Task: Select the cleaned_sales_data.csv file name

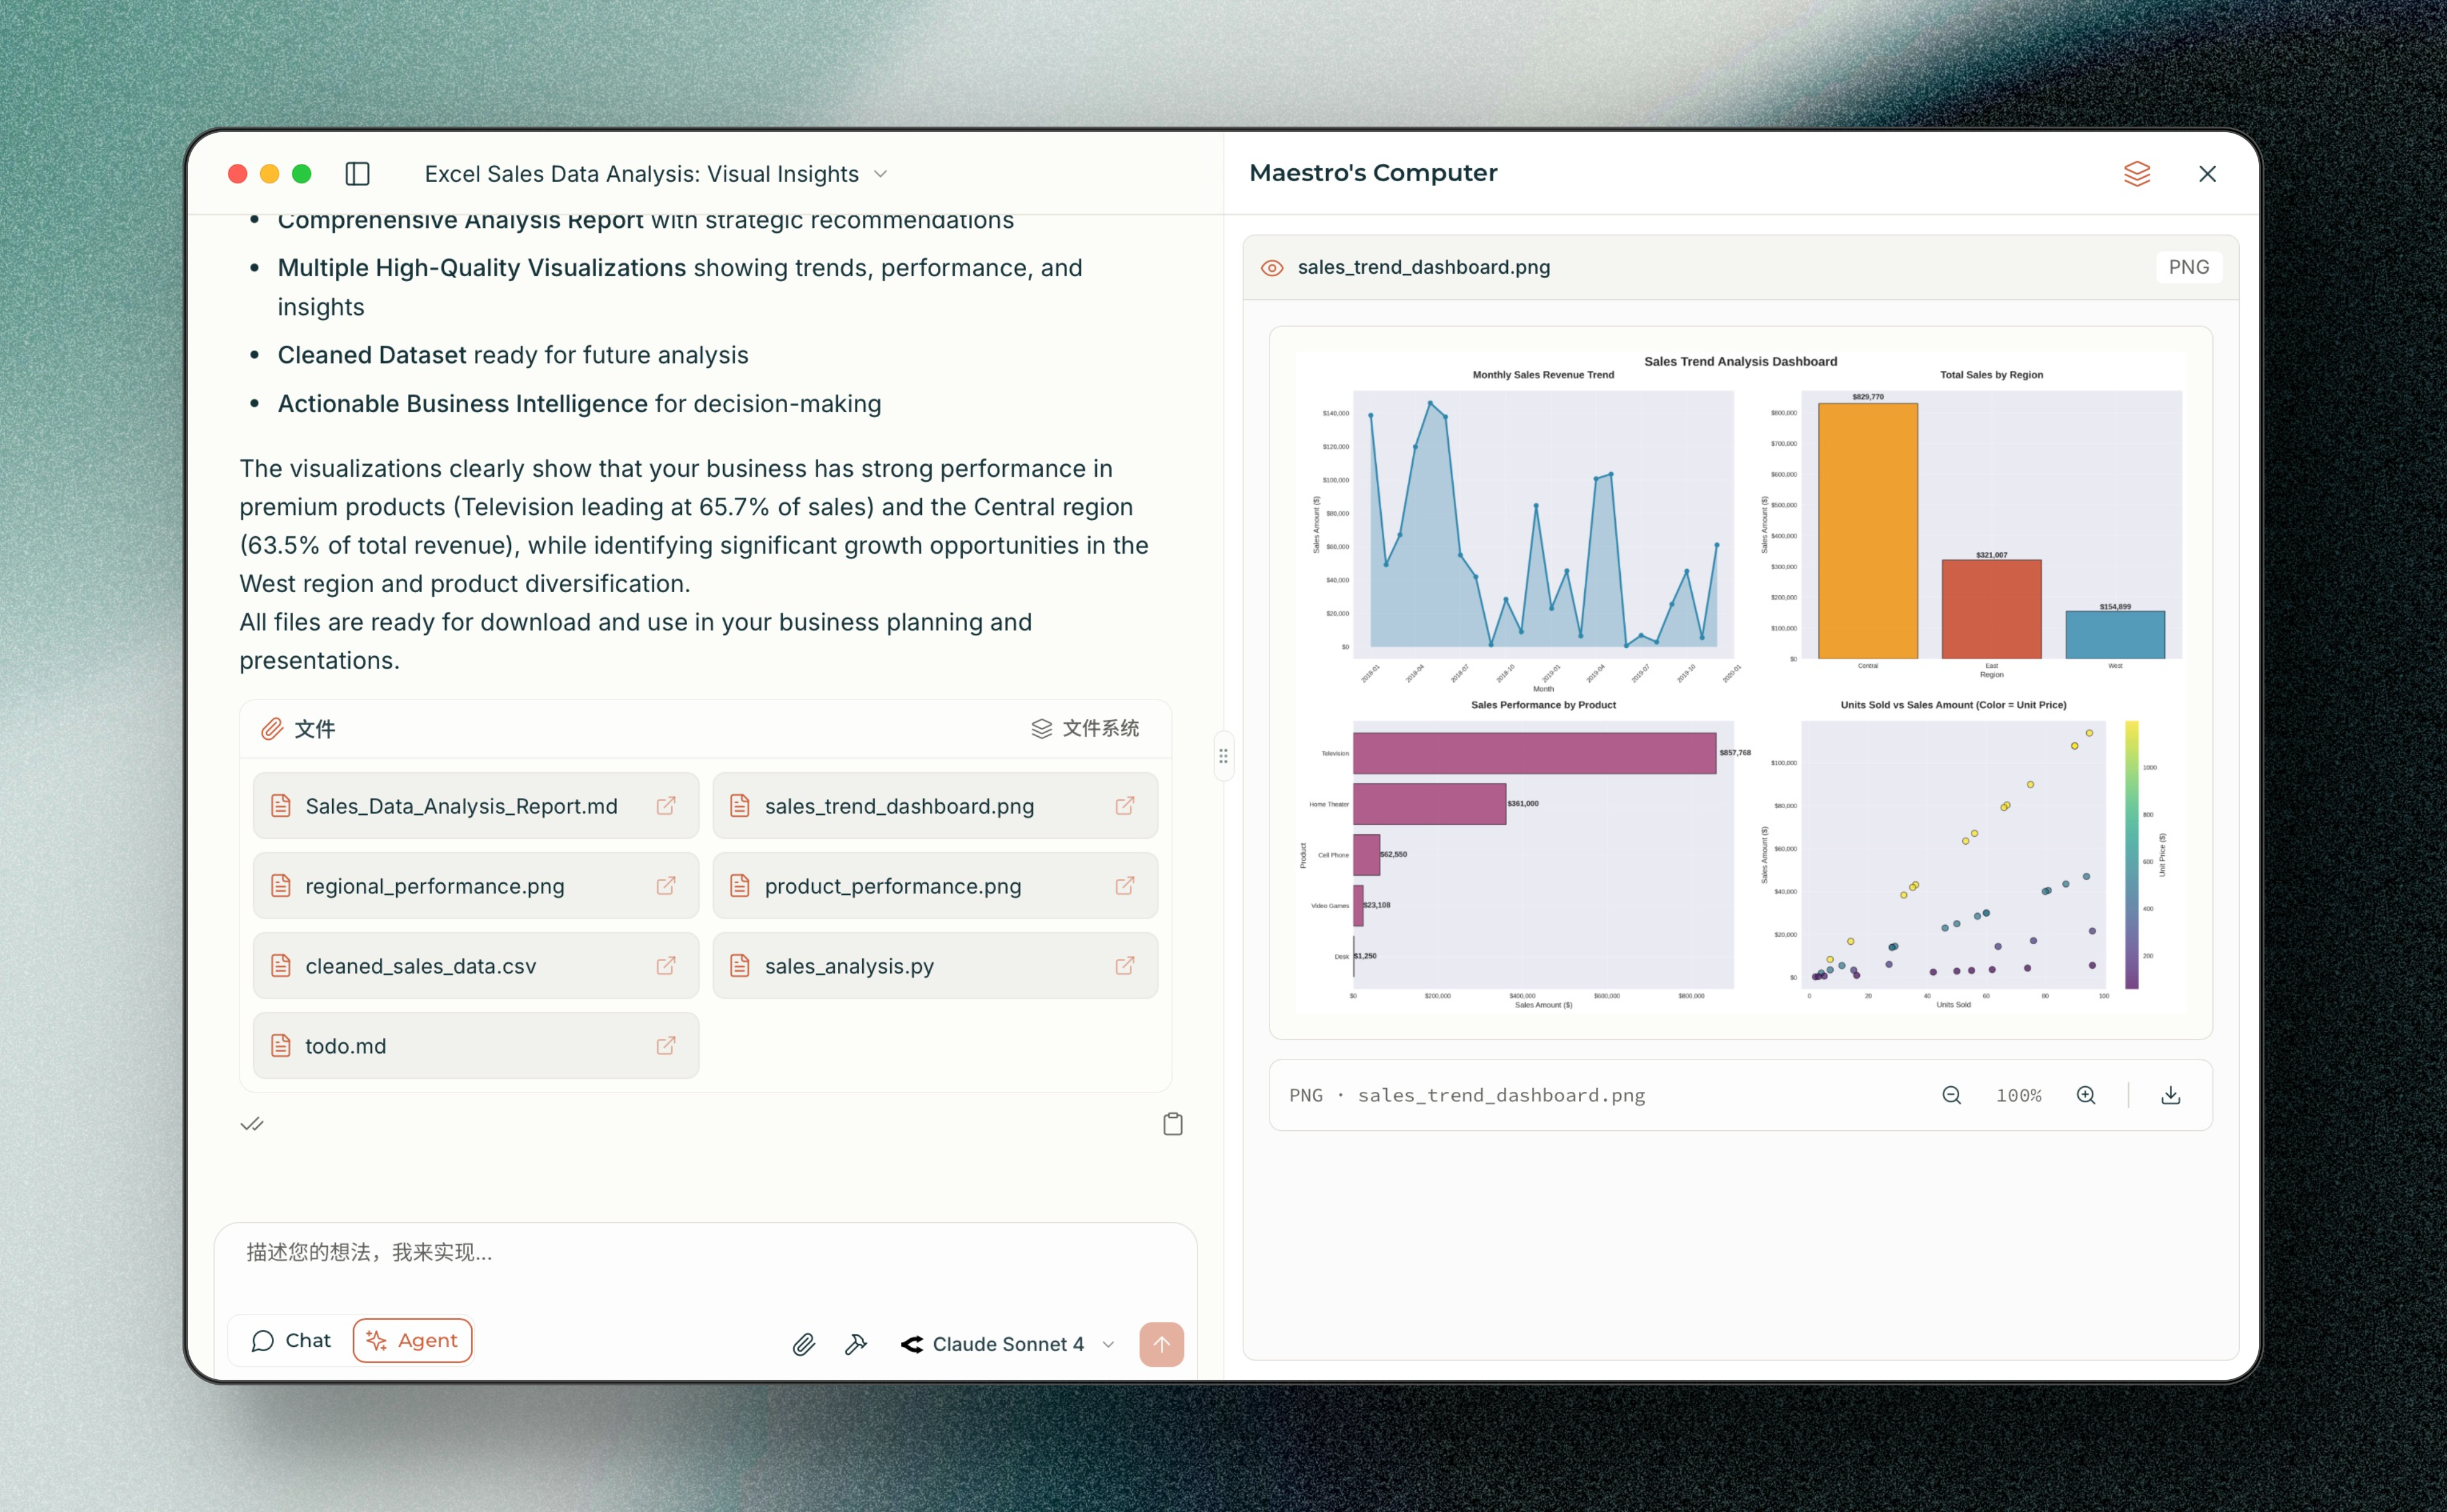Action: click(x=421, y=966)
